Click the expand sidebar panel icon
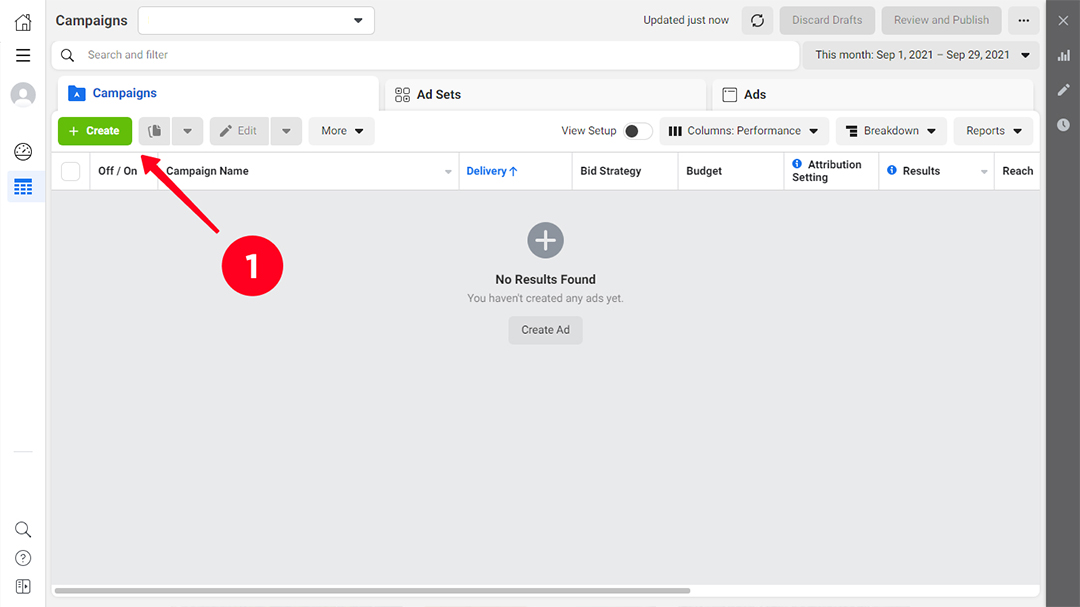Viewport: 1080px width, 607px height. click(x=23, y=586)
